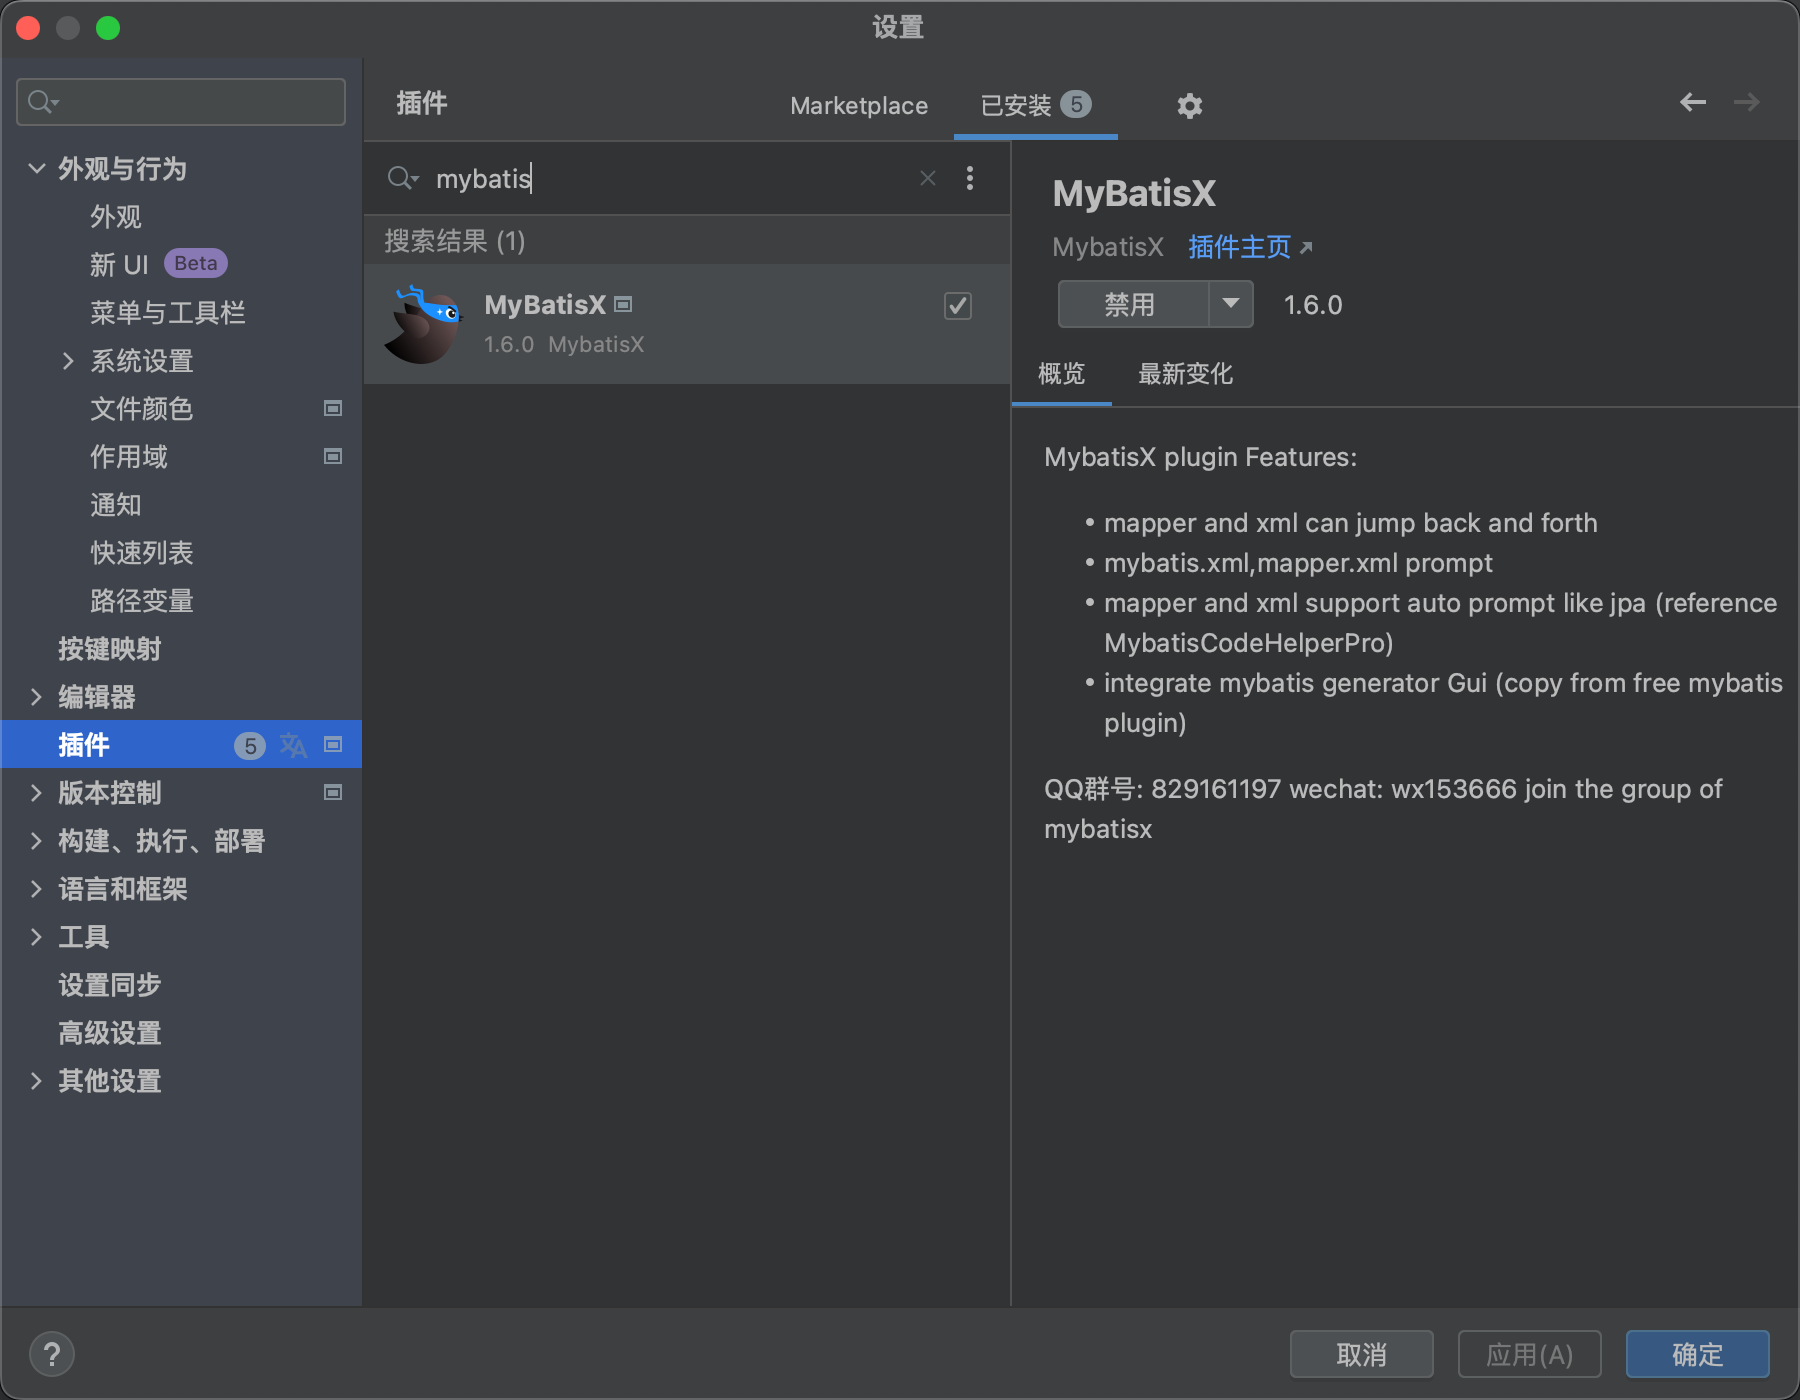Viewport: 1800px width, 1400px height.
Task: Open the 外观 settings page
Action: click(116, 216)
